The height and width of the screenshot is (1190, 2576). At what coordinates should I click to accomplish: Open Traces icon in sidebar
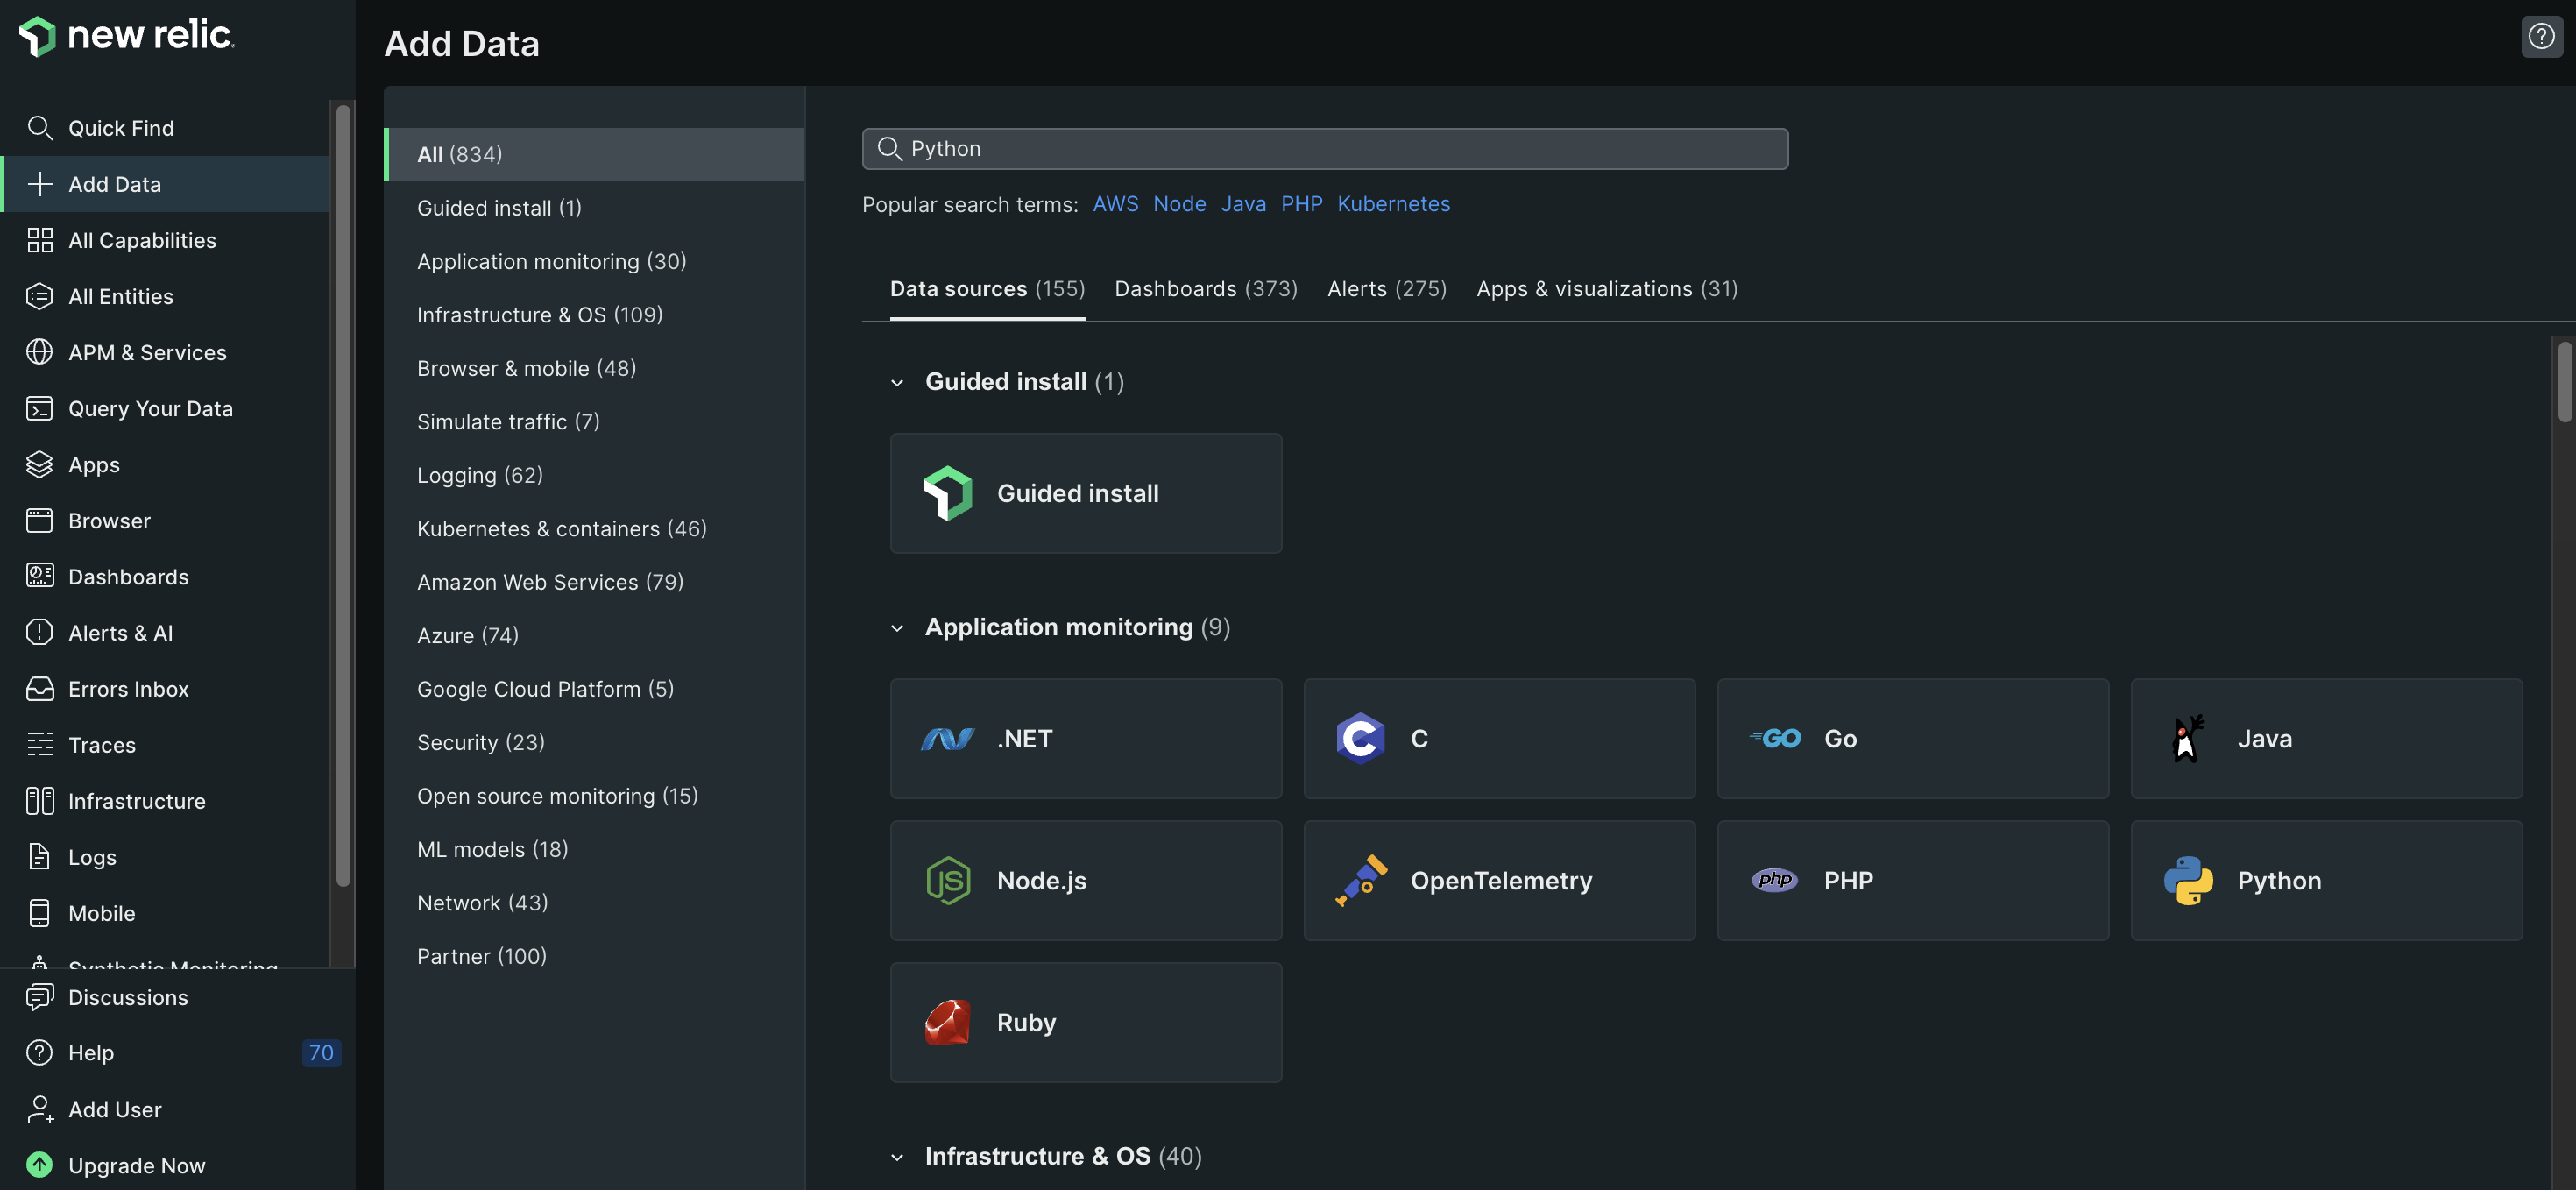coord(39,745)
